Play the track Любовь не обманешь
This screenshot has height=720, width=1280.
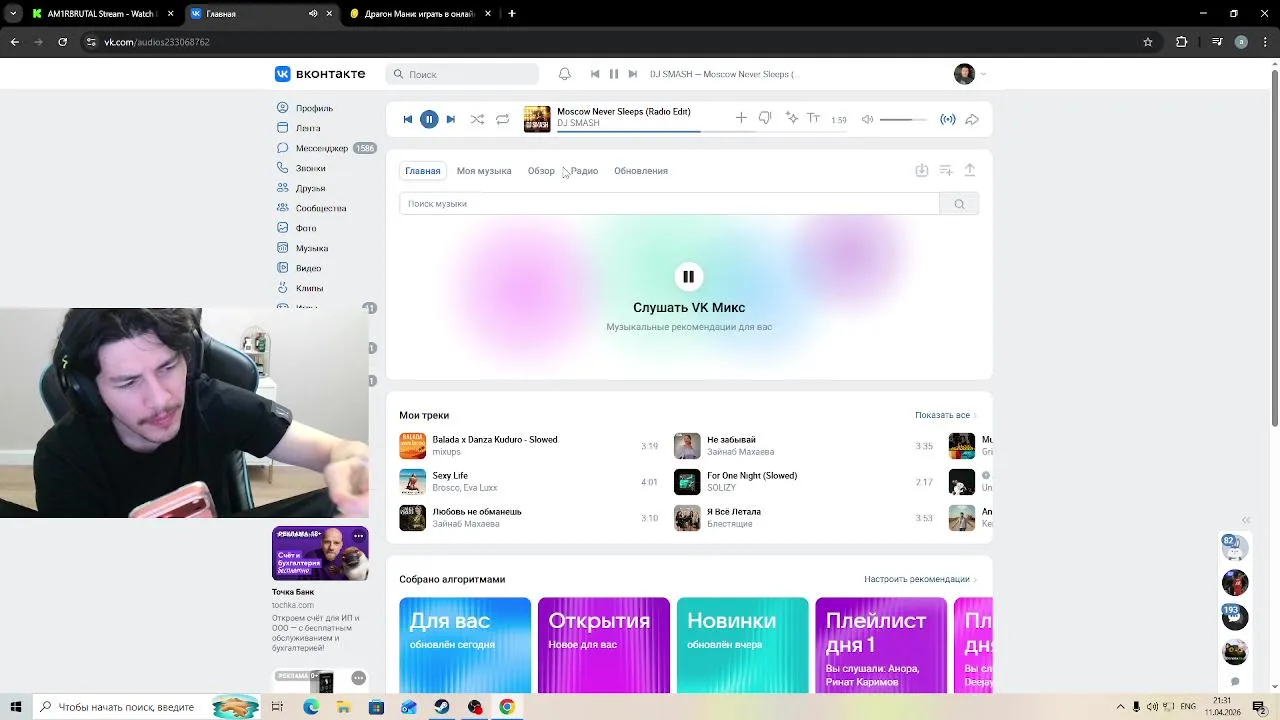(x=529, y=518)
